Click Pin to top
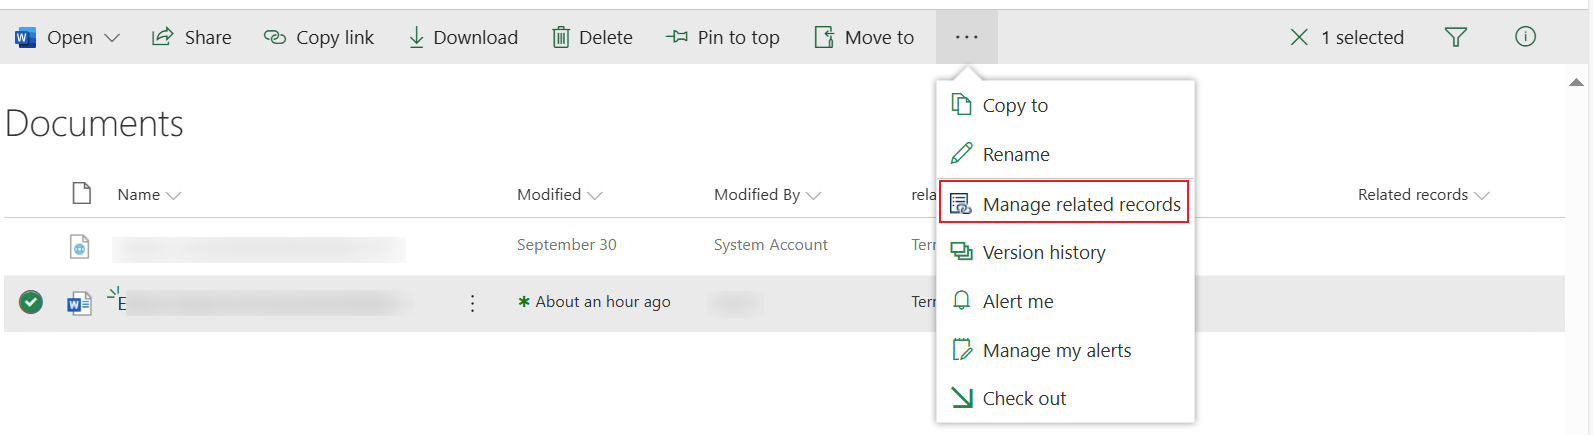Viewport: 1593px width, 435px height. 722,37
